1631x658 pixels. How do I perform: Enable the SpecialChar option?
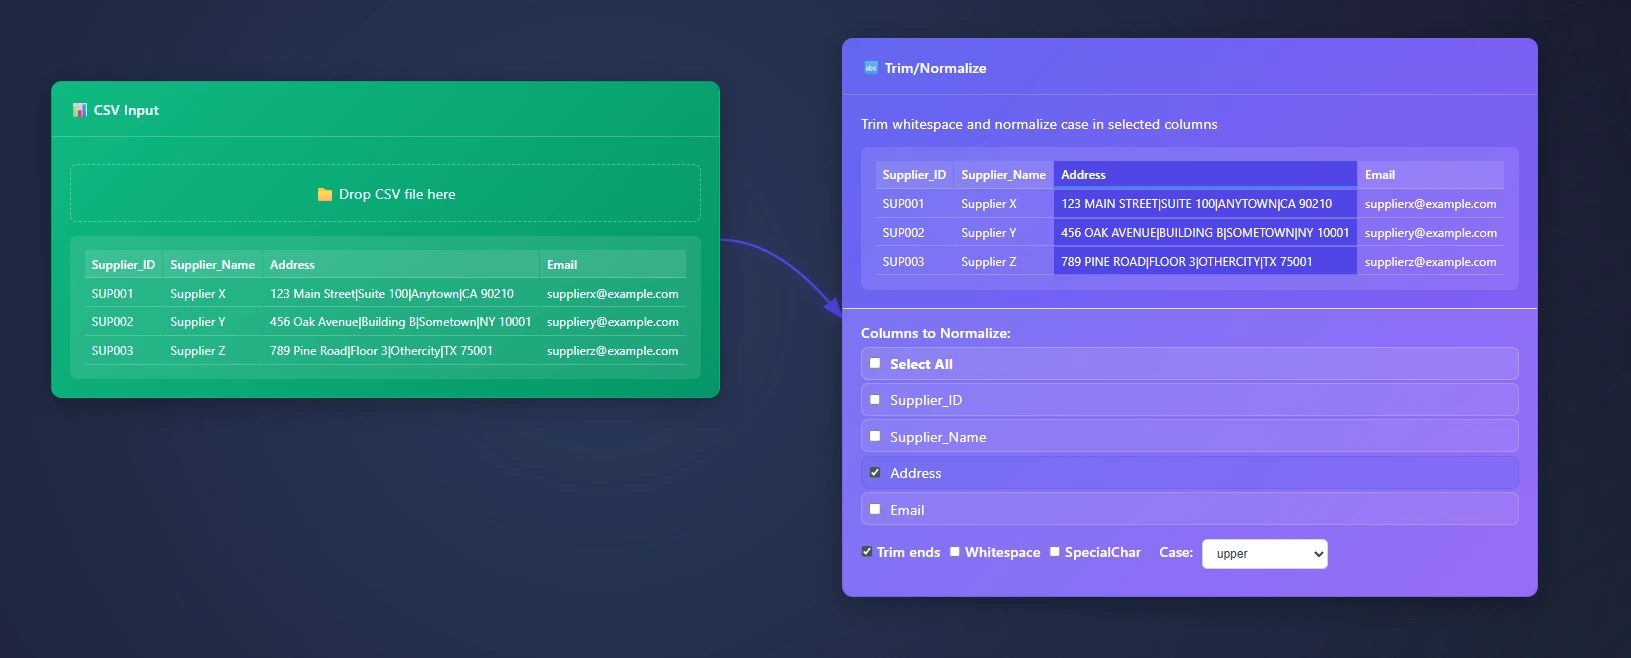1055,552
